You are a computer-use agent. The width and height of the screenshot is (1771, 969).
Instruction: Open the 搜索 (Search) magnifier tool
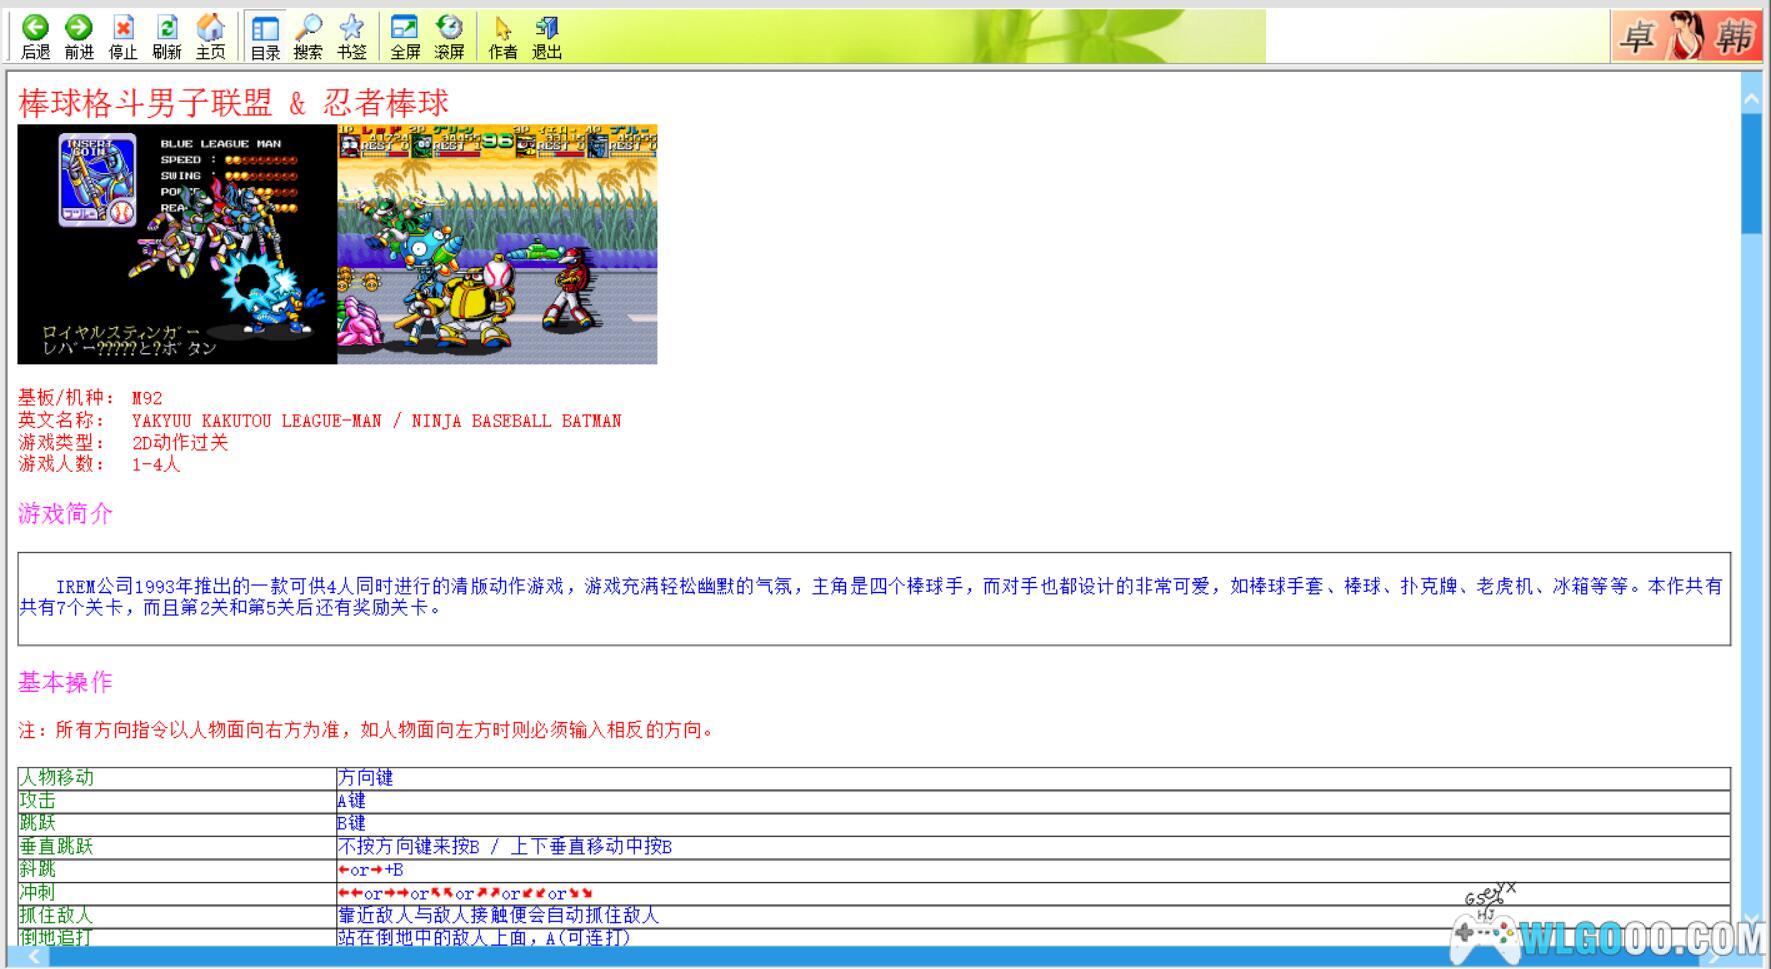[308, 37]
